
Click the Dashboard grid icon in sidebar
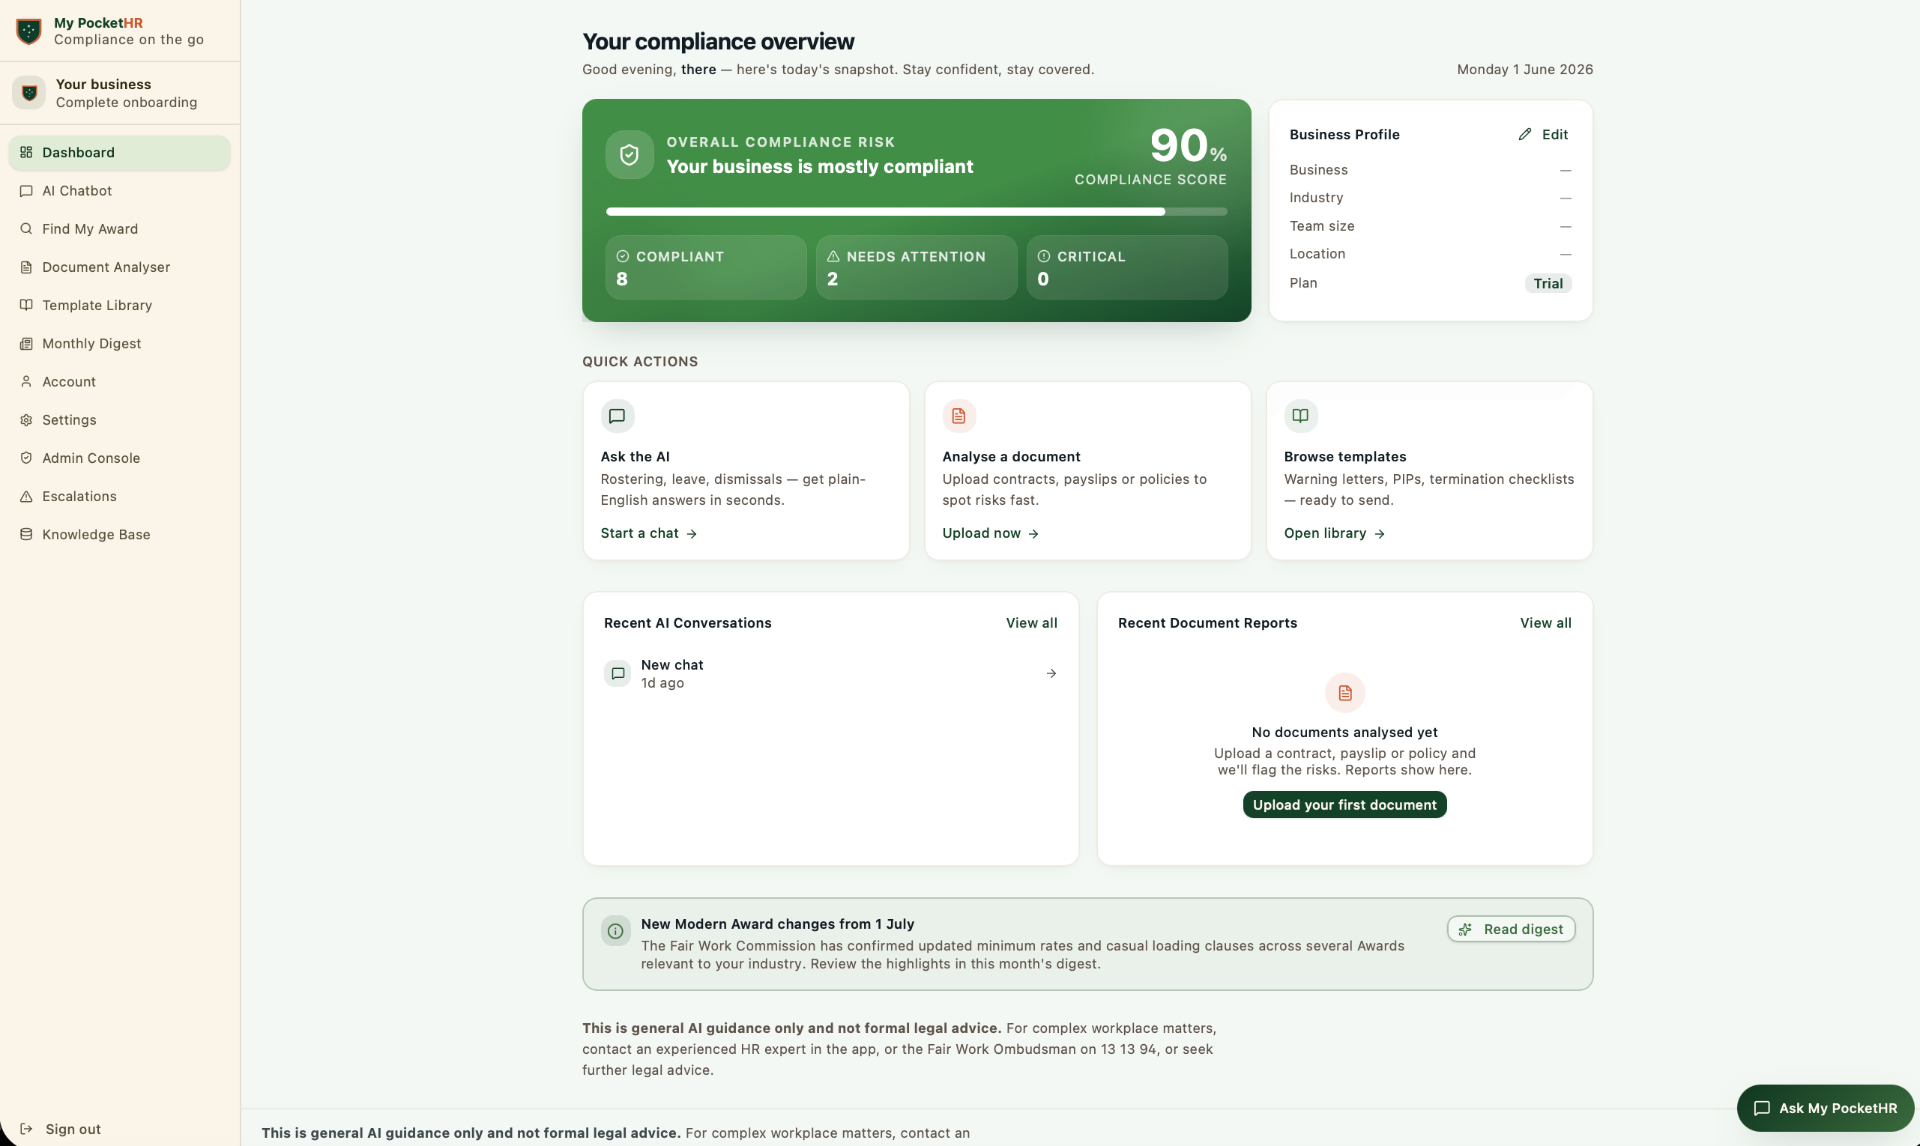[x=26, y=152]
